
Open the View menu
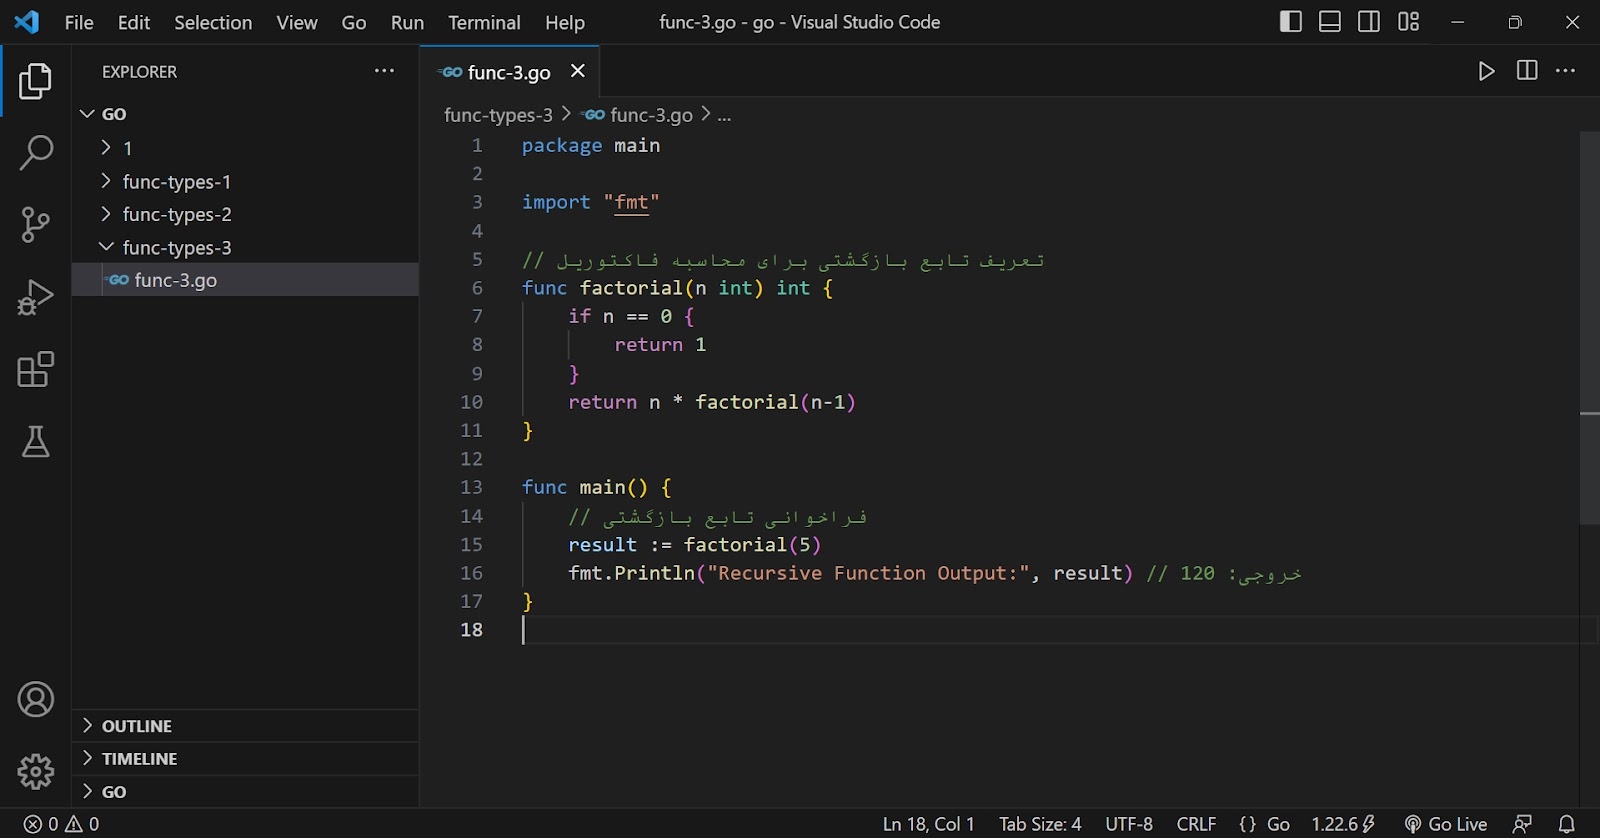297,22
